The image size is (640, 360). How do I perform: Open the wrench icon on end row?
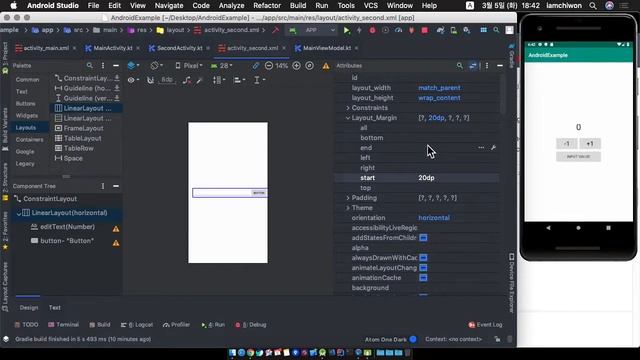pos(493,148)
